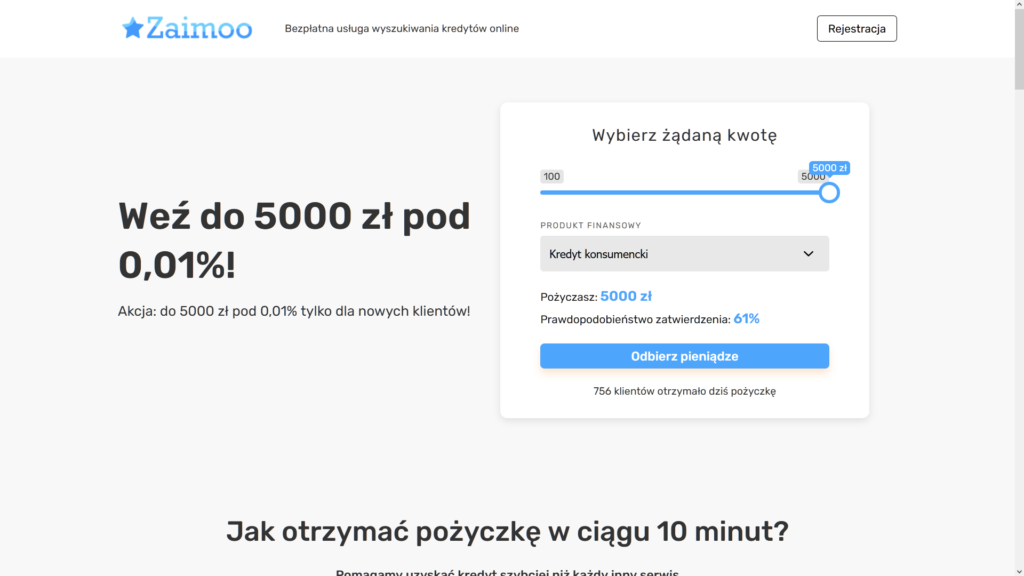Image resolution: width=1024 pixels, height=576 pixels.
Task: Click the Produkt Finansowy field label
Action: [x=590, y=226]
